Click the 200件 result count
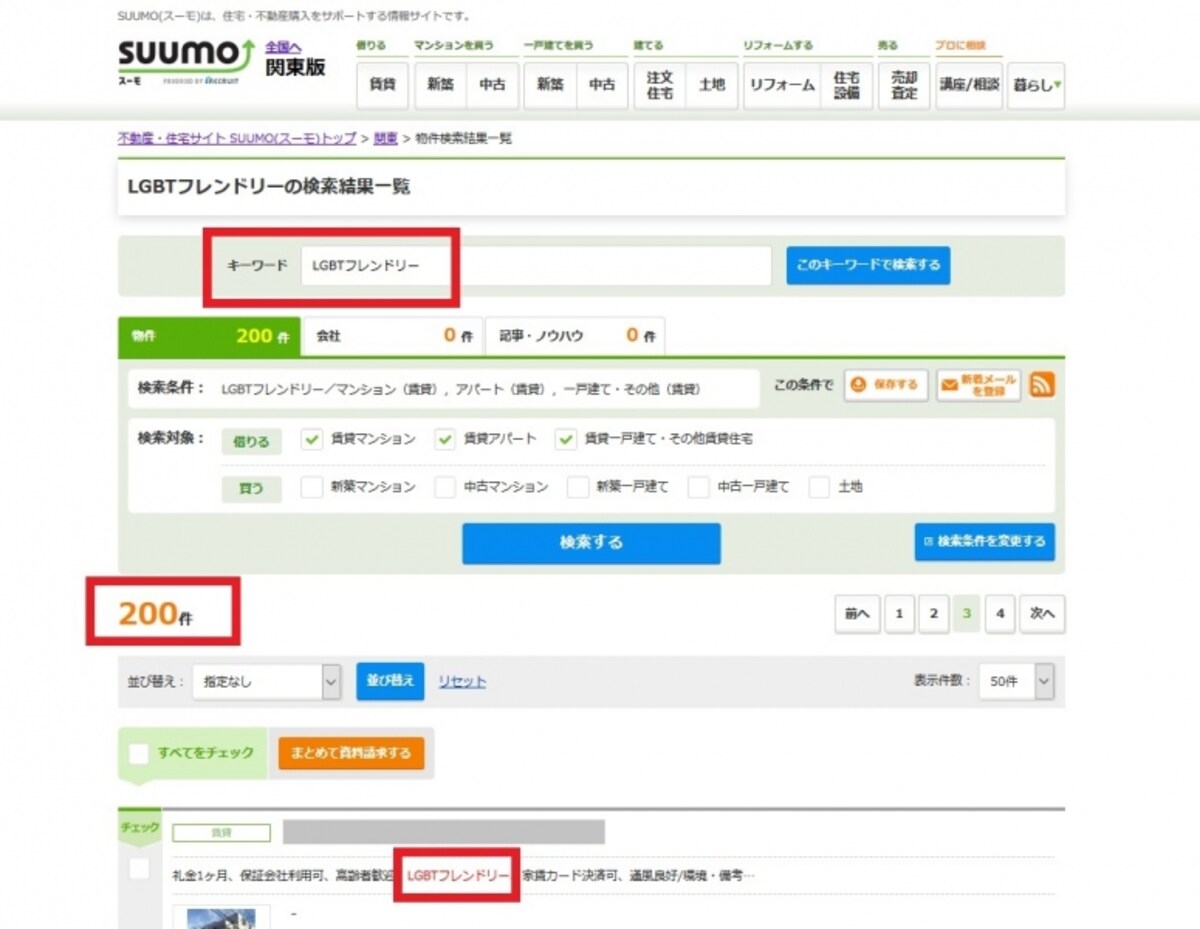This screenshot has height=929, width=1200. 155,613
